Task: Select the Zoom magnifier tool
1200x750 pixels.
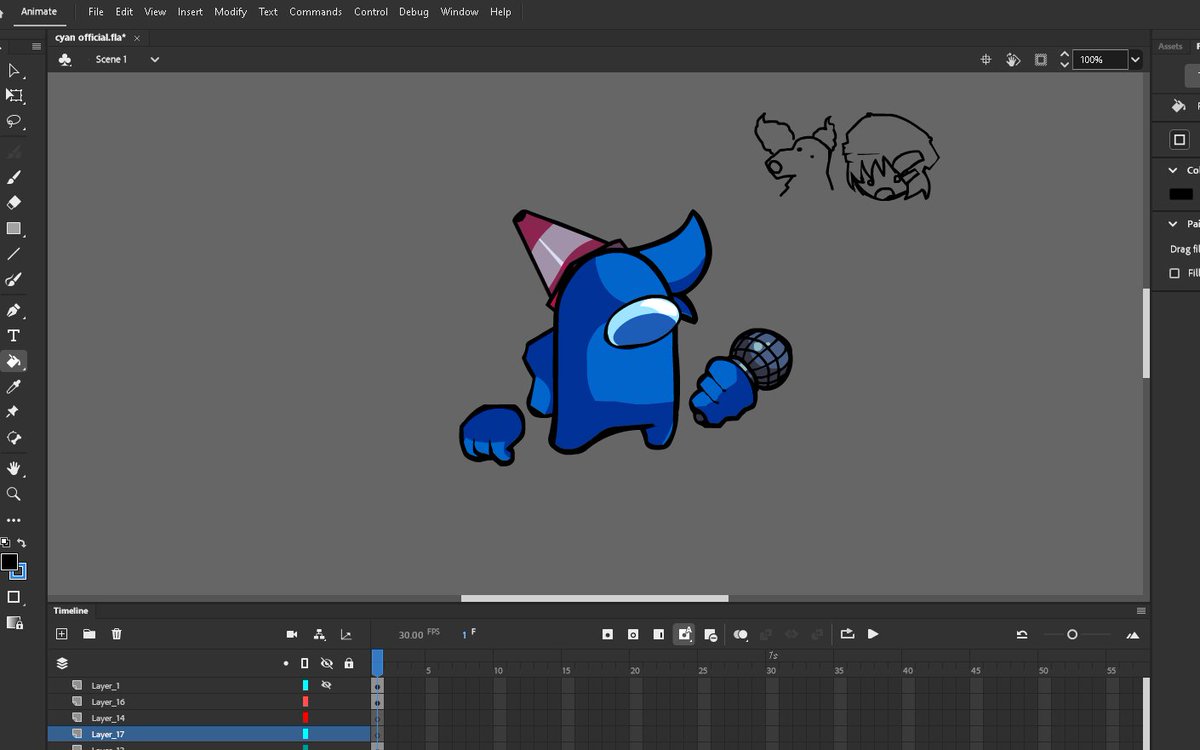Action: [14, 494]
